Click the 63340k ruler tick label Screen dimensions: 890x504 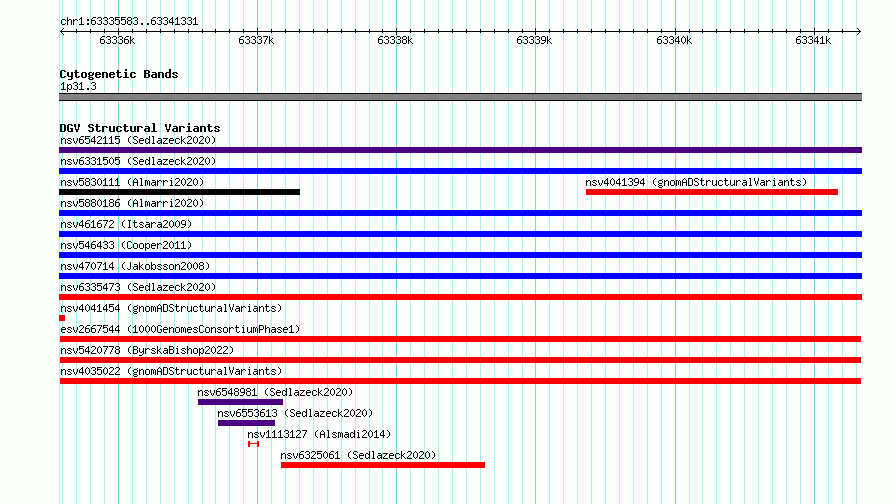[674, 40]
